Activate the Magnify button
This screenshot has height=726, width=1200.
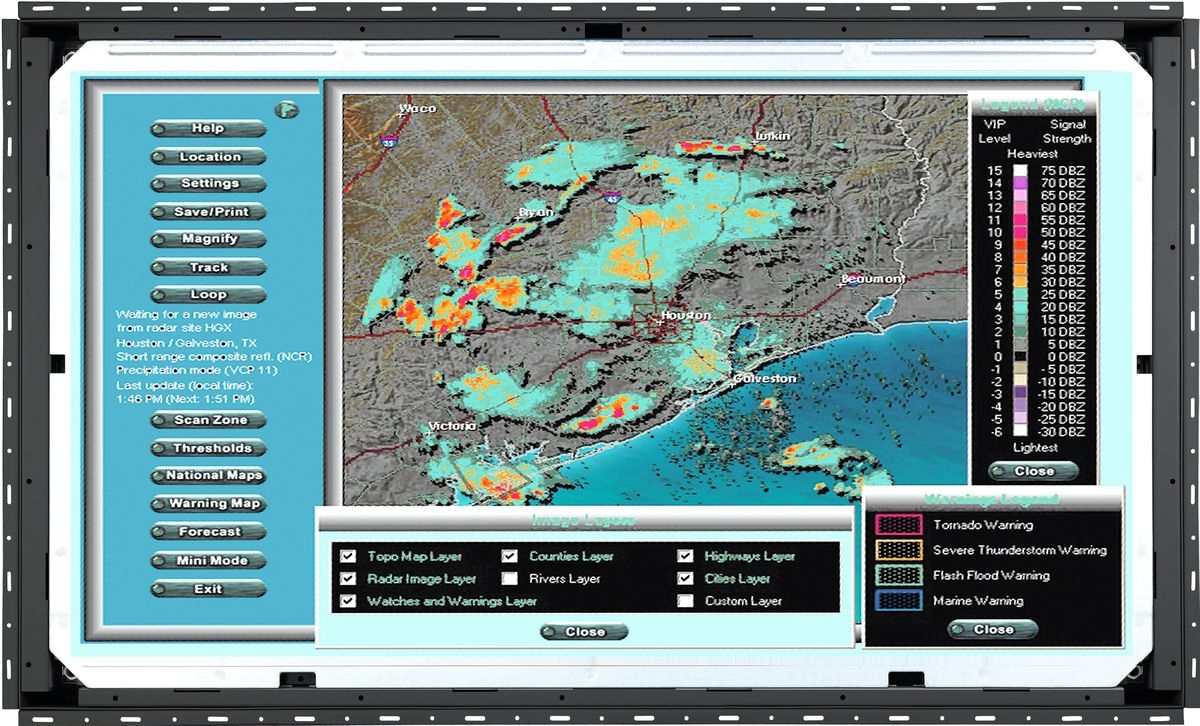click(x=209, y=240)
